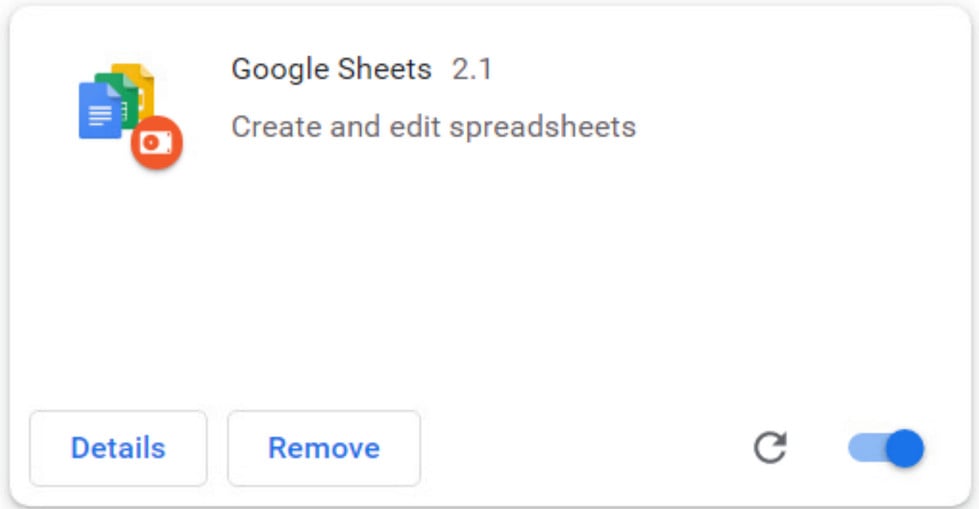Turn off the blue enabled switch
The image size is (979, 509).
pos(886,448)
